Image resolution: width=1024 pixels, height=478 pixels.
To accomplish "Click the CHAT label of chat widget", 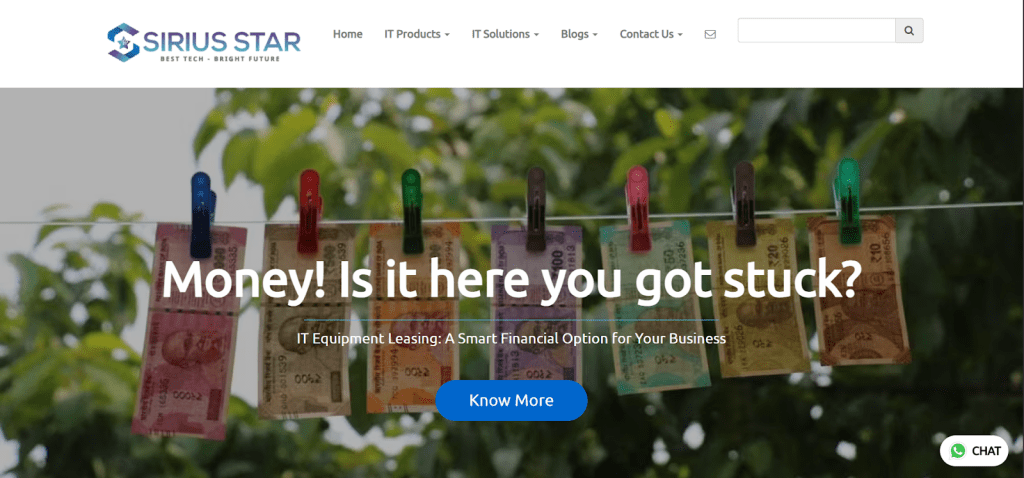I will [986, 451].
